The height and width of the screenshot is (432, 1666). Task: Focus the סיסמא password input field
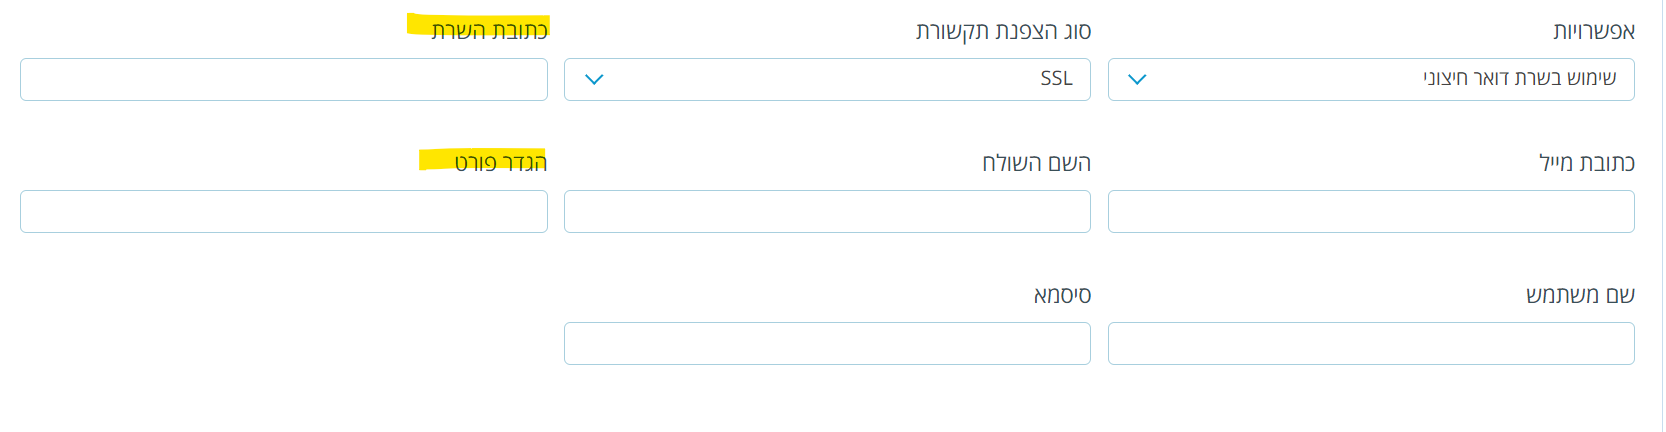click(827, 344)
